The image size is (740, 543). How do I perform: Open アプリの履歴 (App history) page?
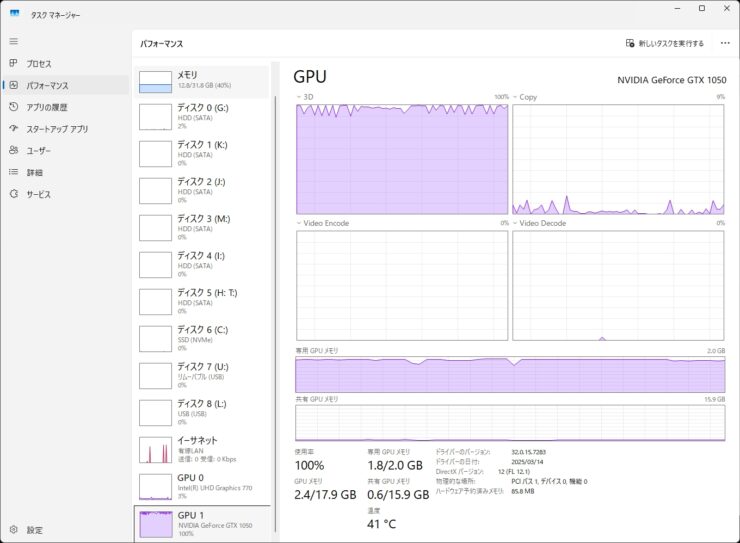(x=46, y=107)
